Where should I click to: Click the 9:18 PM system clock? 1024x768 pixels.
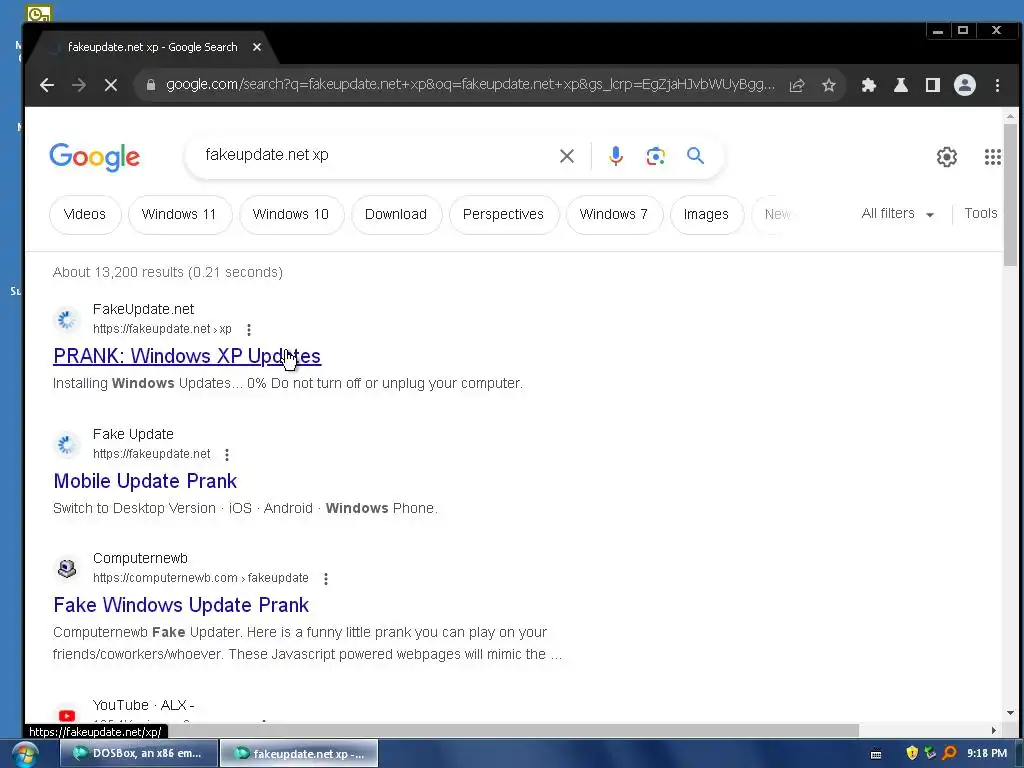pyautogui.click(x=987, y=753)
